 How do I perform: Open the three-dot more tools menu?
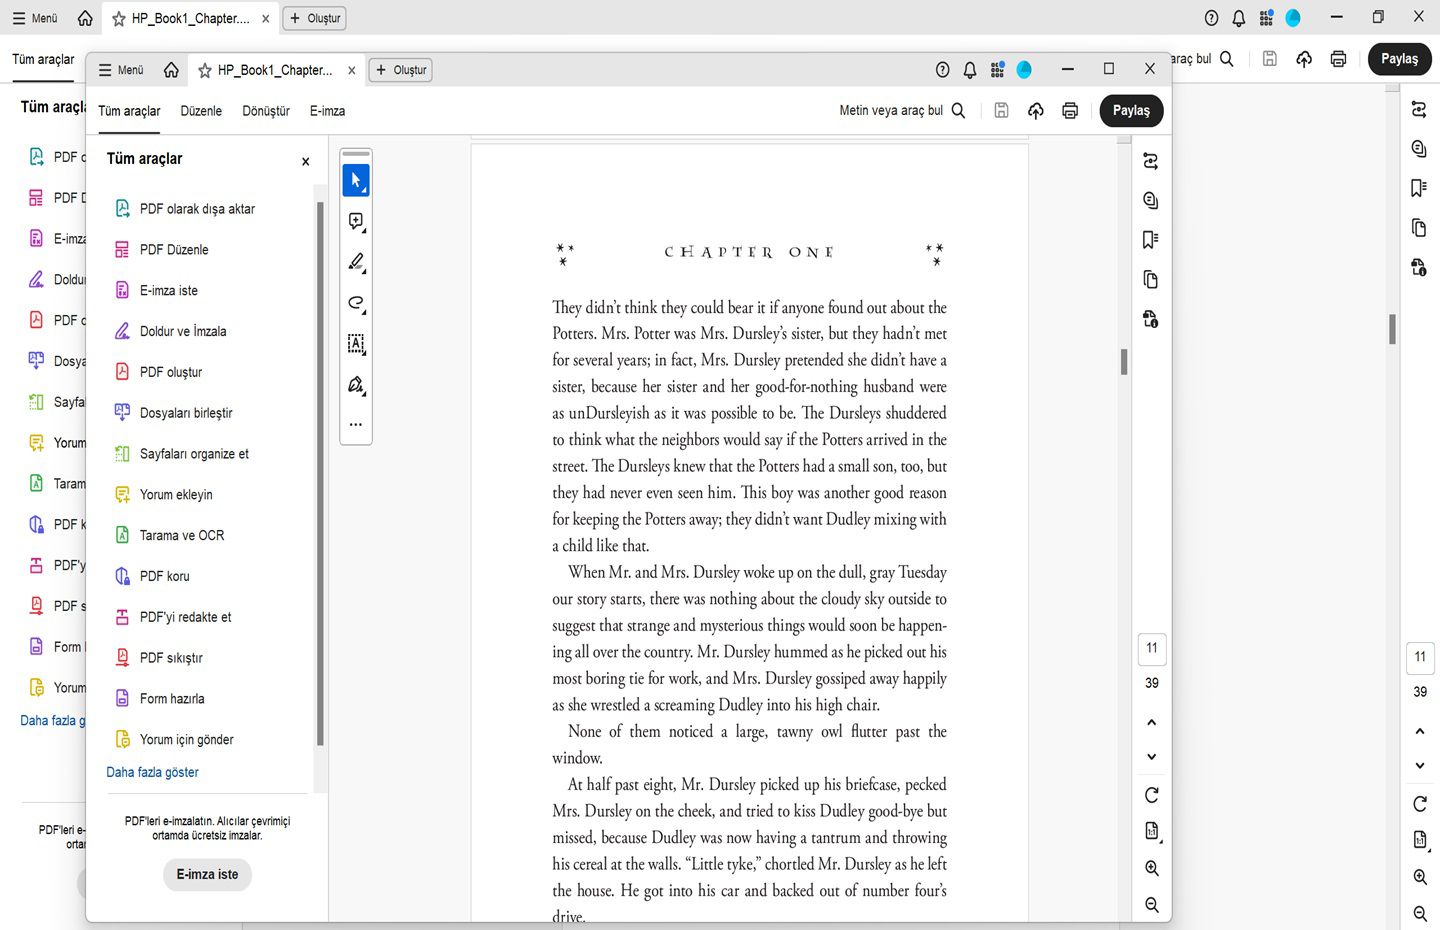(356, 425)
